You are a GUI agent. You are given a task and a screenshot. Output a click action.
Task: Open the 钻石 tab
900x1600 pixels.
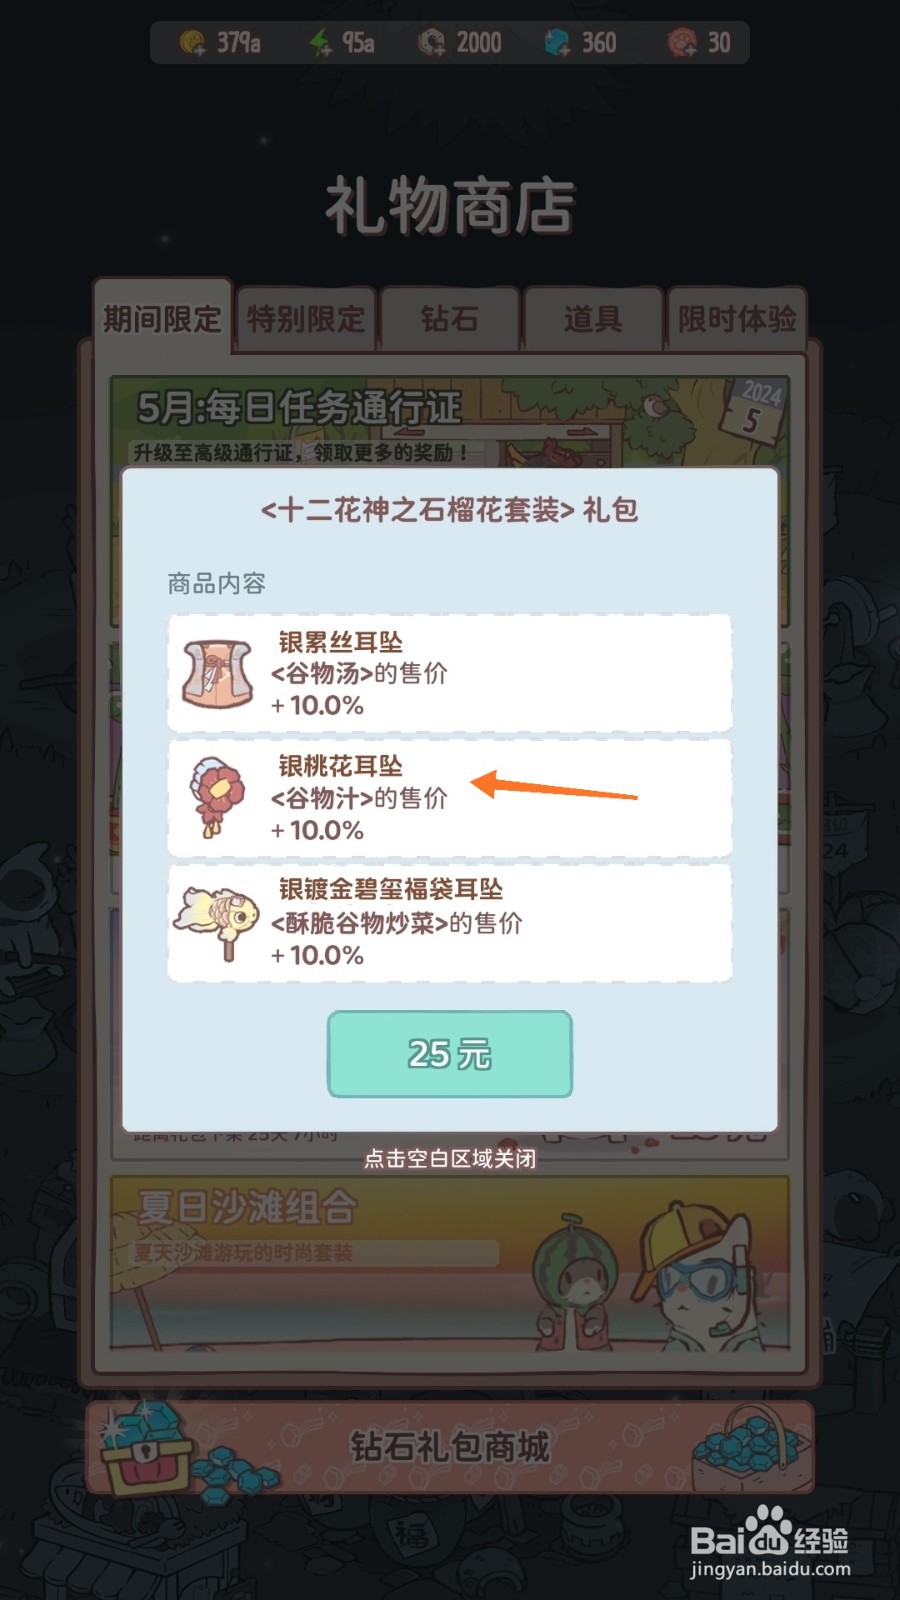(x=450, y=319)
